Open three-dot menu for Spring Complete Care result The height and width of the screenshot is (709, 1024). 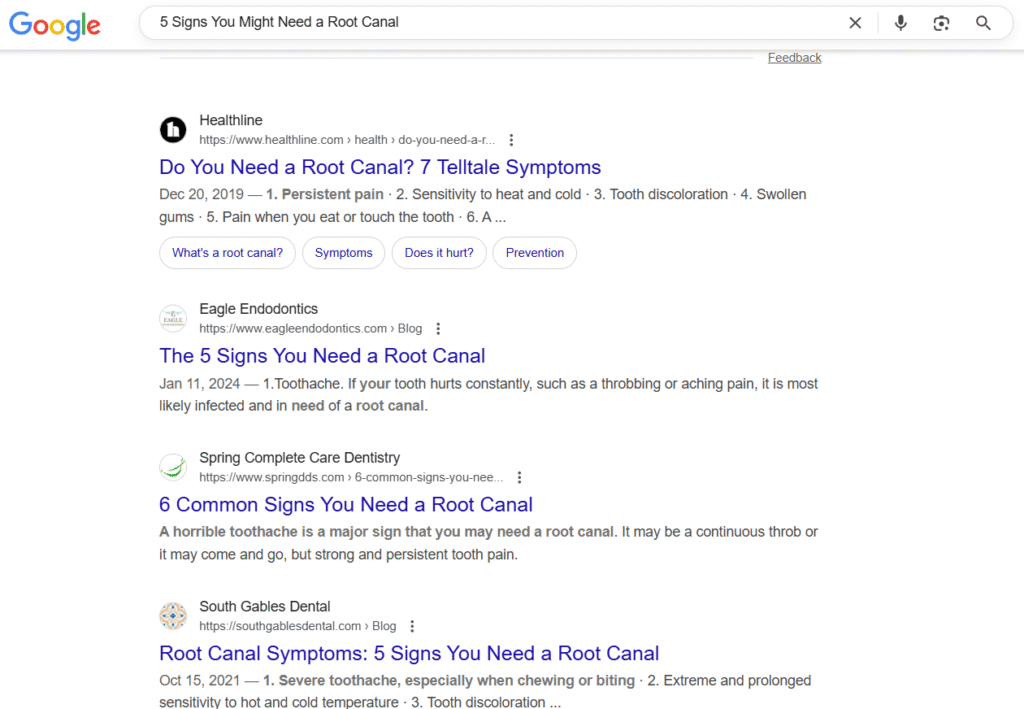(519, 477)
